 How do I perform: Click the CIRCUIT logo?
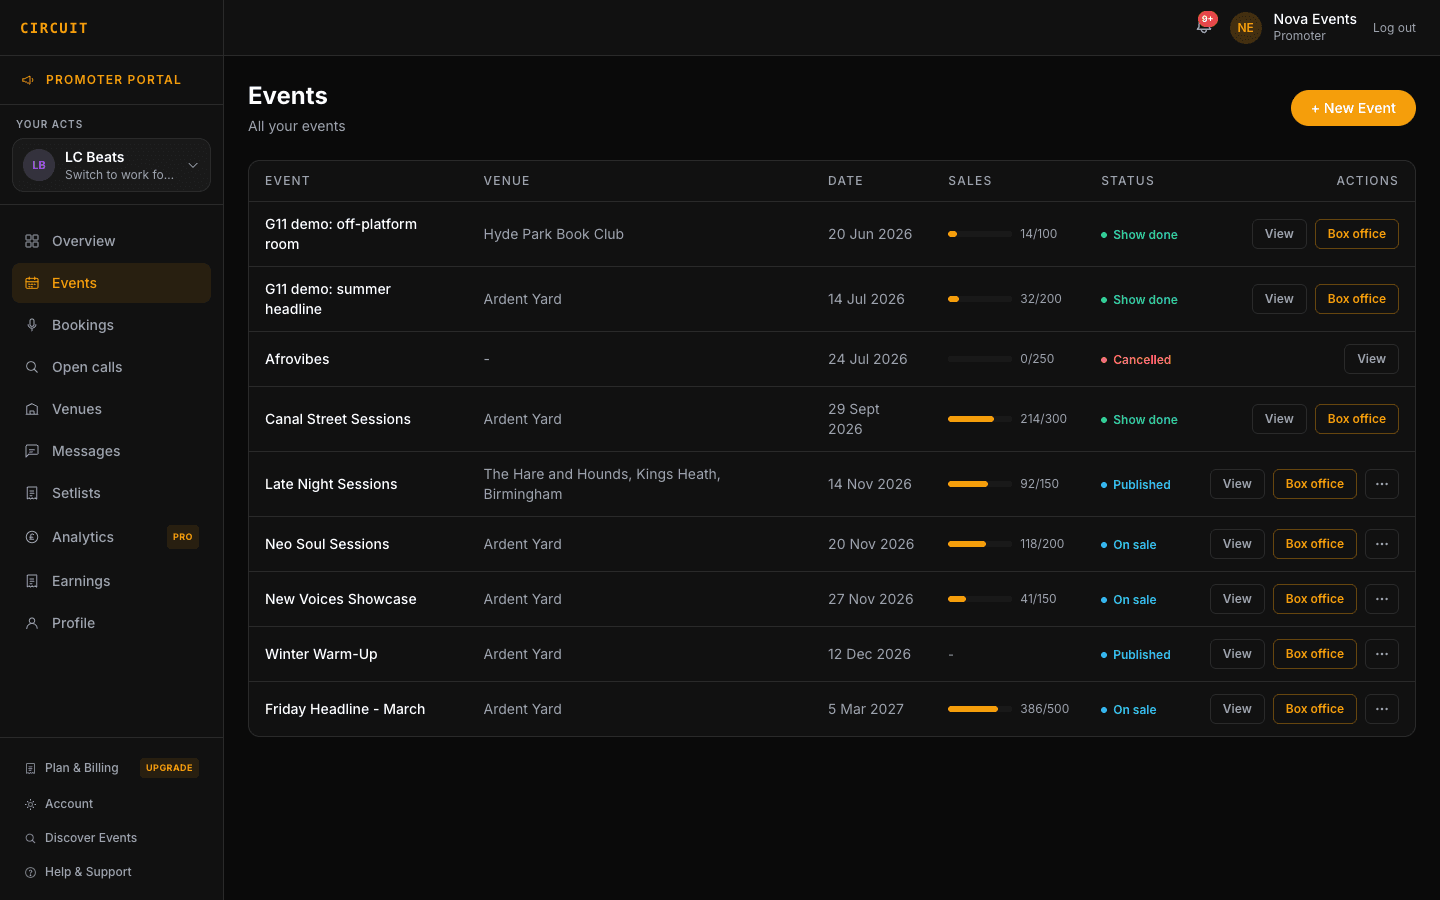point(54,28)
